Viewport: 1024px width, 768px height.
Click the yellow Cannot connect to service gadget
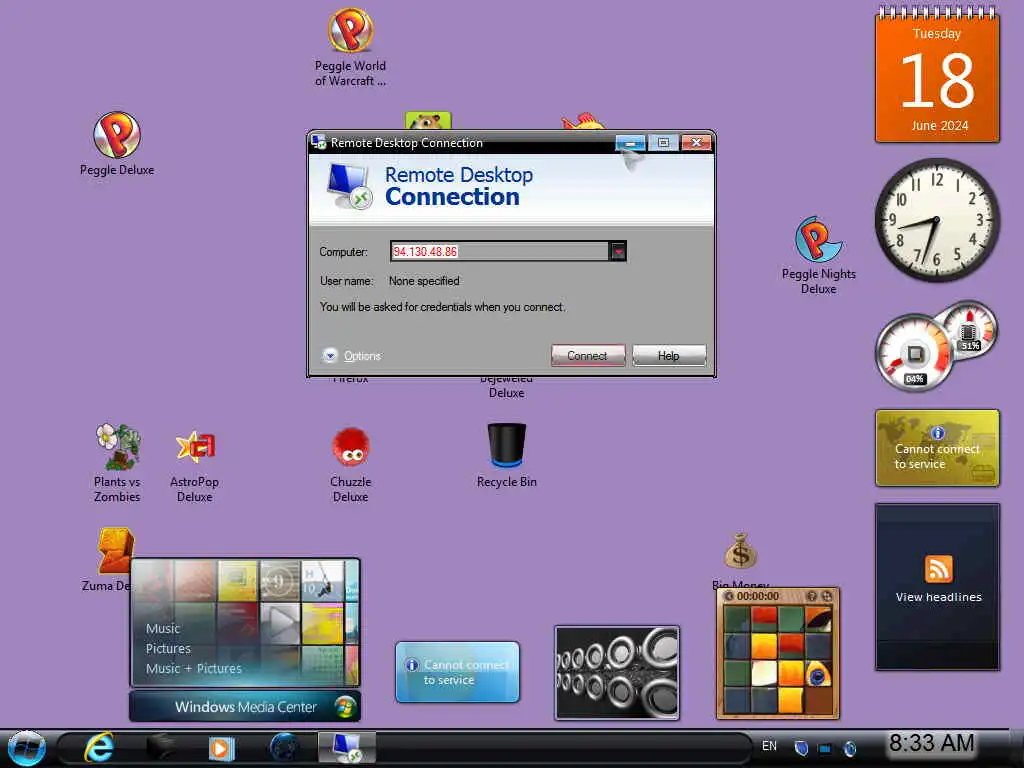pyautogui.click(x=937, y=448)
